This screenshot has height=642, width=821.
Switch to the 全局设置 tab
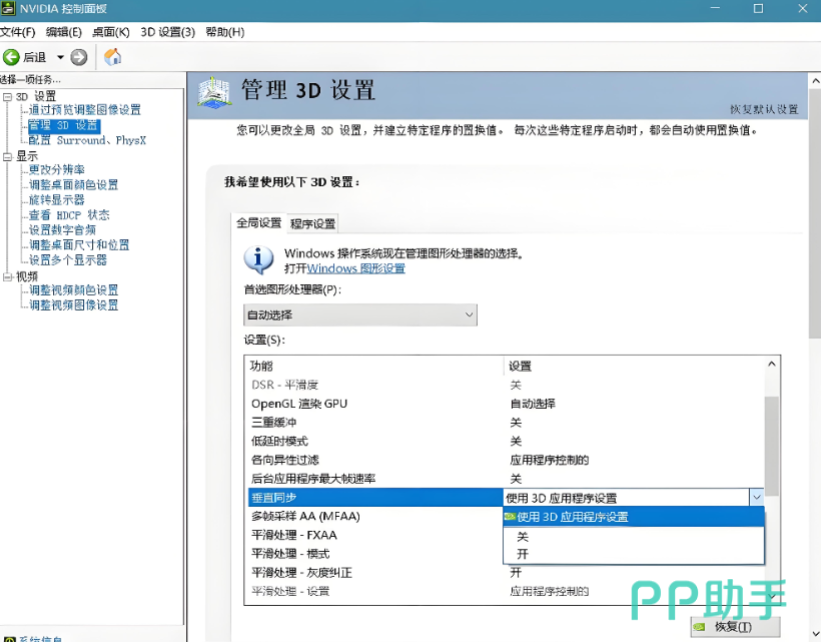(259, 223)
